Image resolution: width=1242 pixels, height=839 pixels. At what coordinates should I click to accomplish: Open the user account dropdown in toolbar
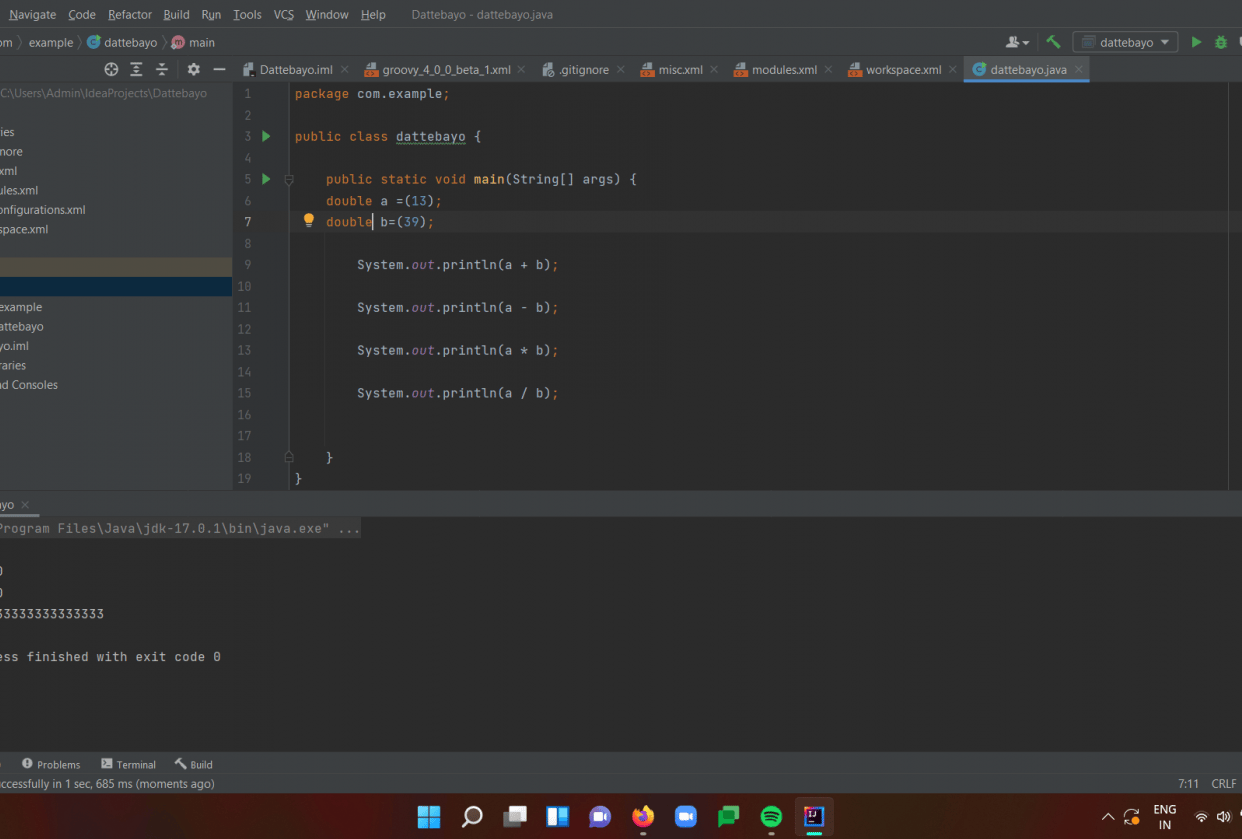[x=1017, y=42]
